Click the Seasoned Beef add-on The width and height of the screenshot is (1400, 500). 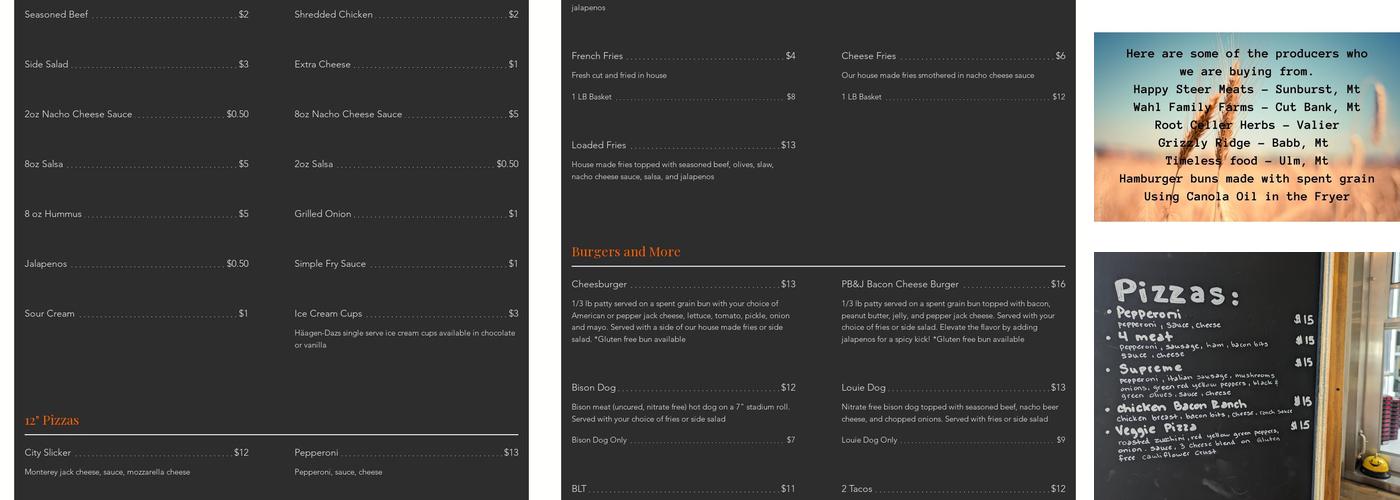pyautogui.click(x=57, y=15)
